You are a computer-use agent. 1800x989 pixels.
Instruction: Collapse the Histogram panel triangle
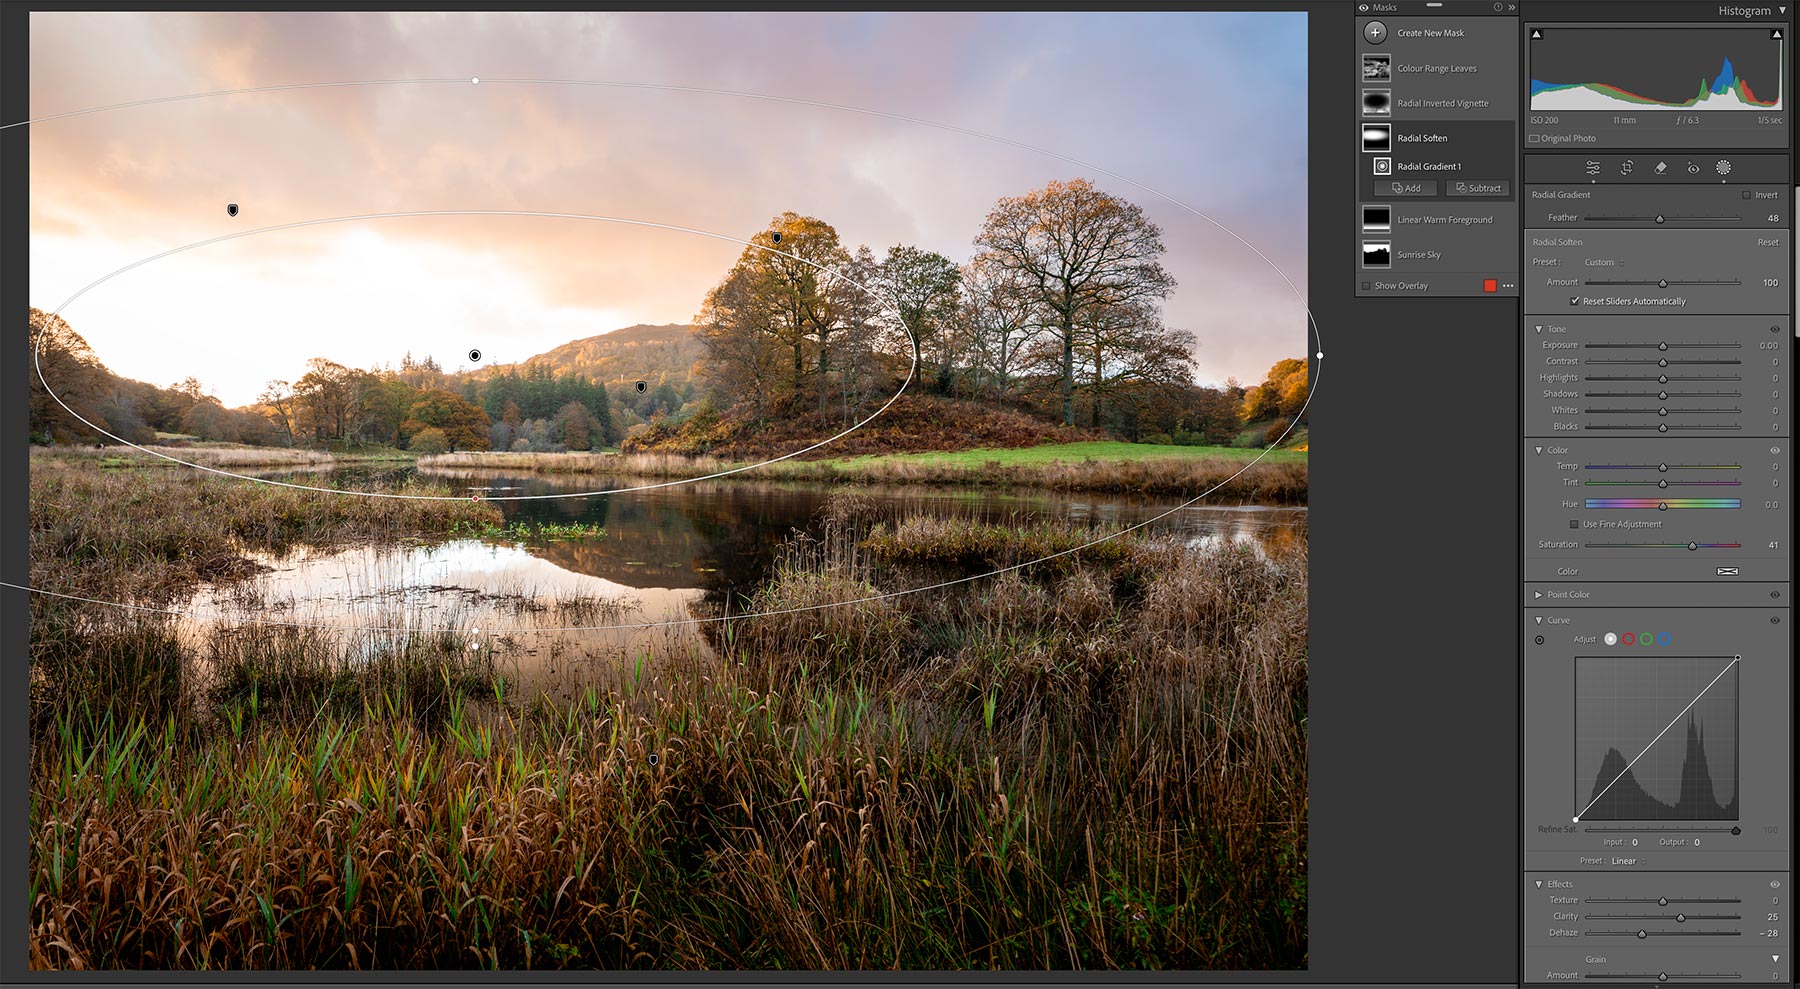[1782, 11]
